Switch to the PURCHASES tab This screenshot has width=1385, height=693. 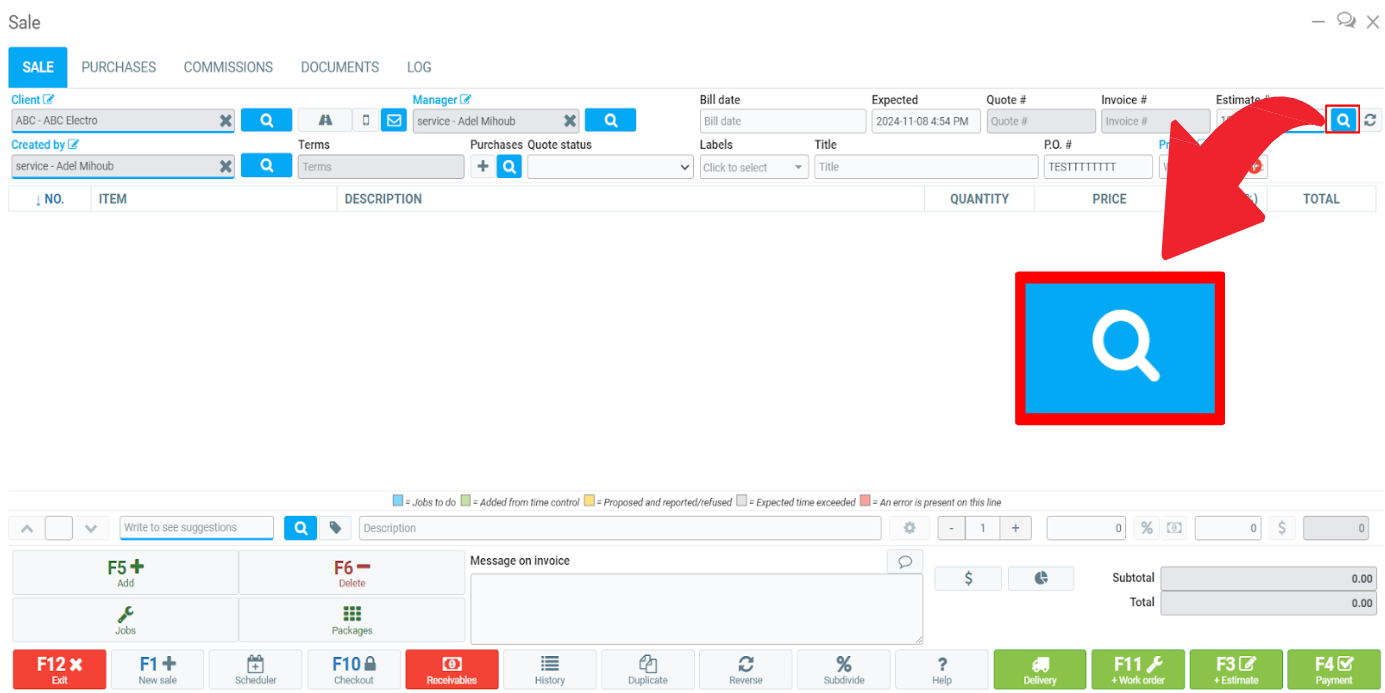point(119,67)
